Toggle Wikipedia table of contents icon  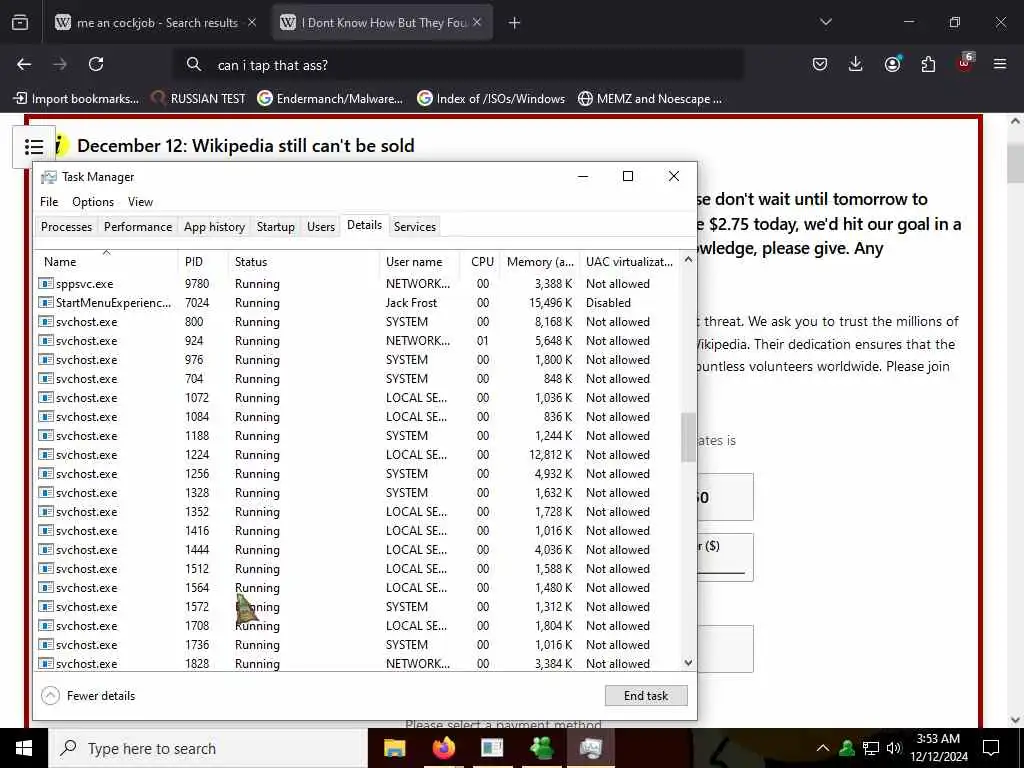click(34, 147)
